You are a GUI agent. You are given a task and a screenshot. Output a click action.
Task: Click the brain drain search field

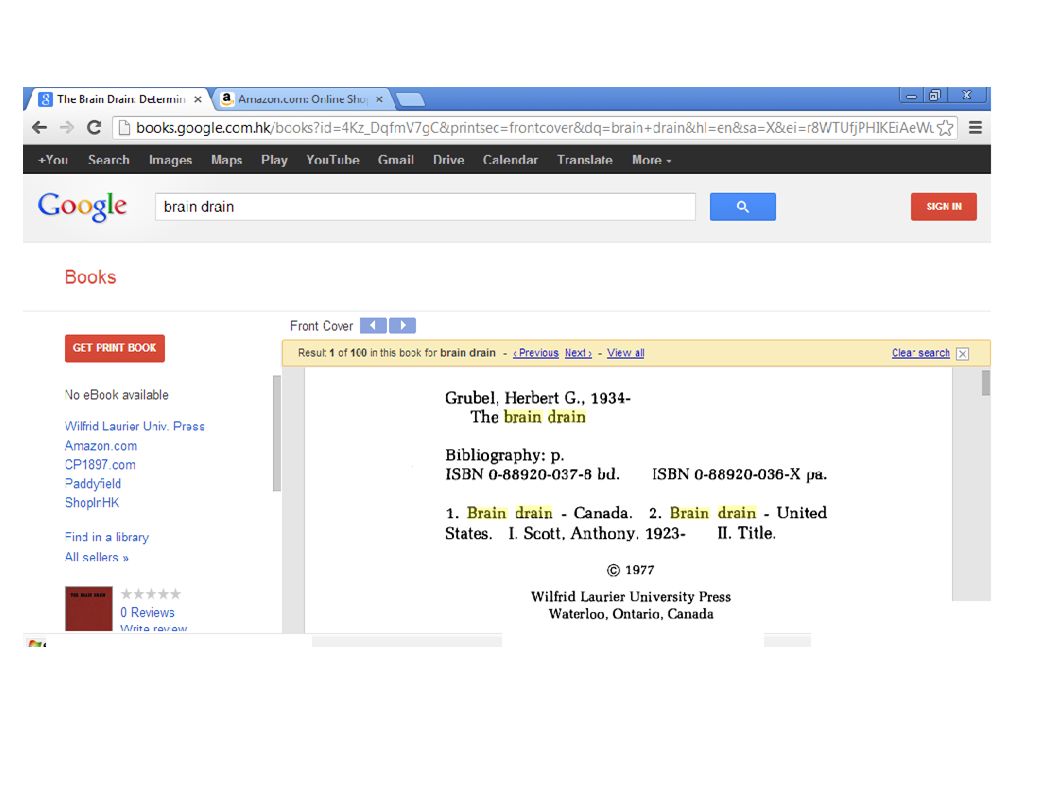click(425, 207)
